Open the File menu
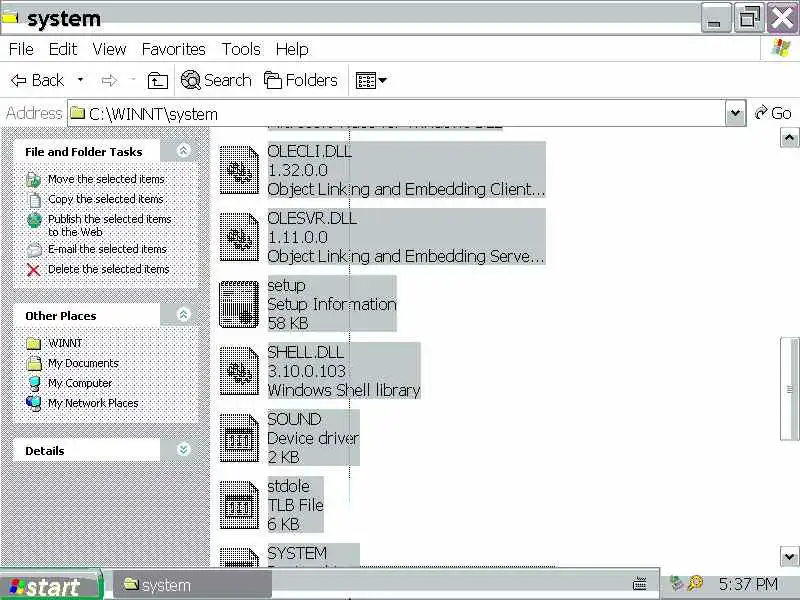Screen dimensions: 800x600 click(x=21, y=49)
